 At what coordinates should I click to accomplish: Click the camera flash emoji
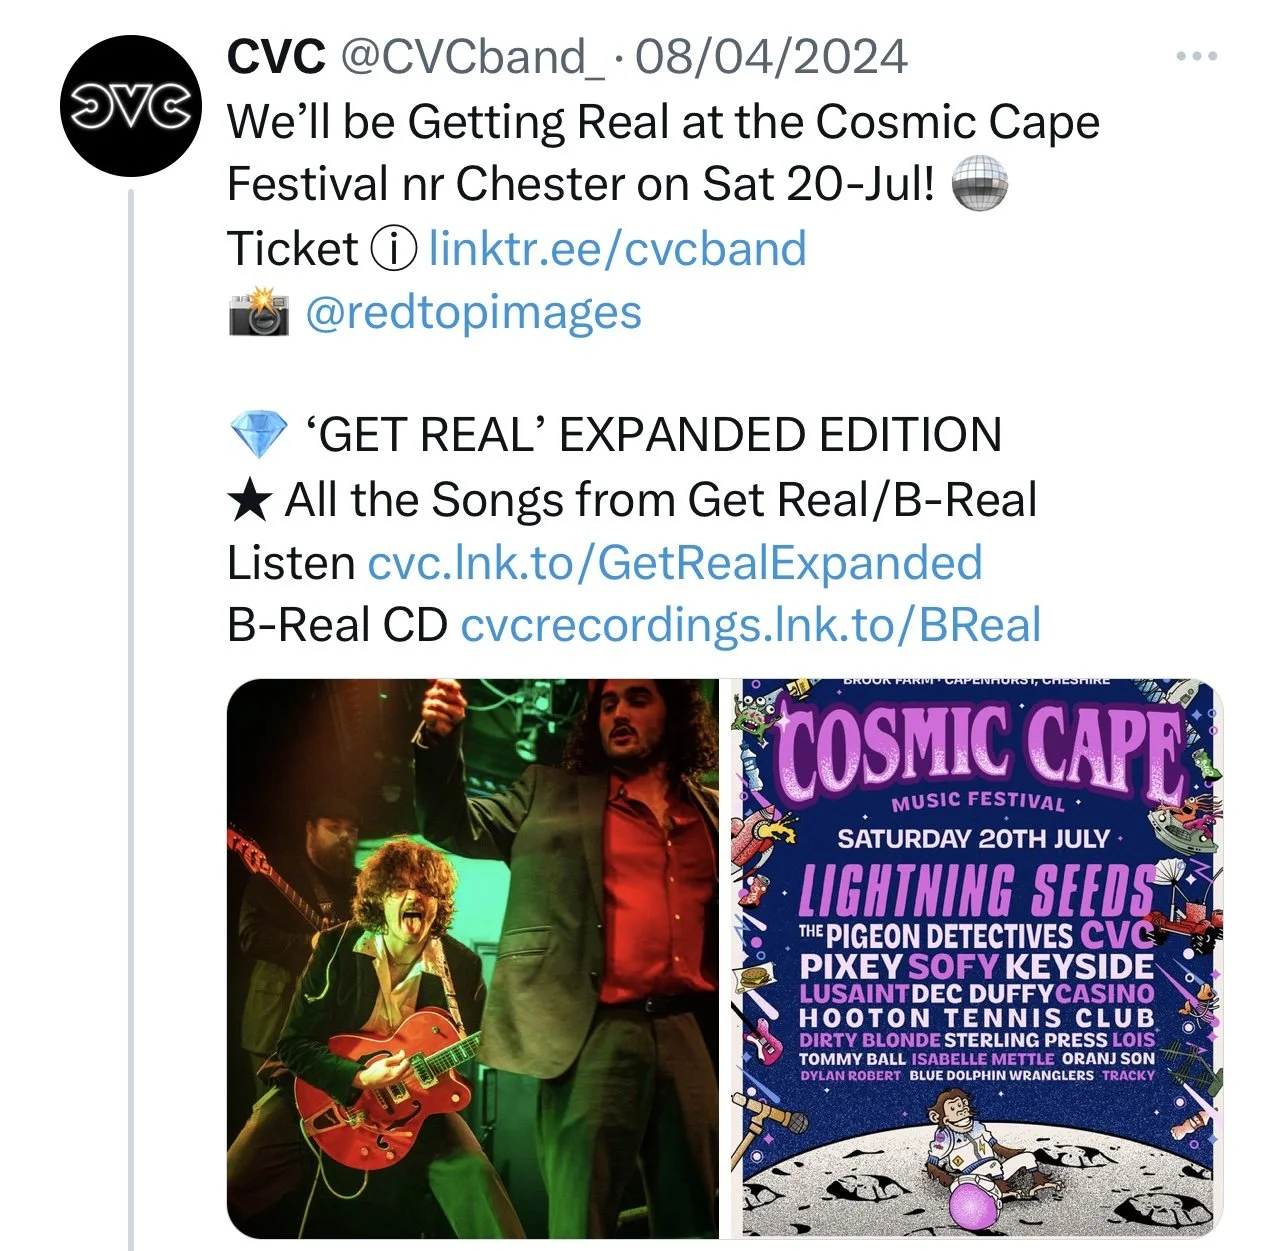click(x=259, y=312)
